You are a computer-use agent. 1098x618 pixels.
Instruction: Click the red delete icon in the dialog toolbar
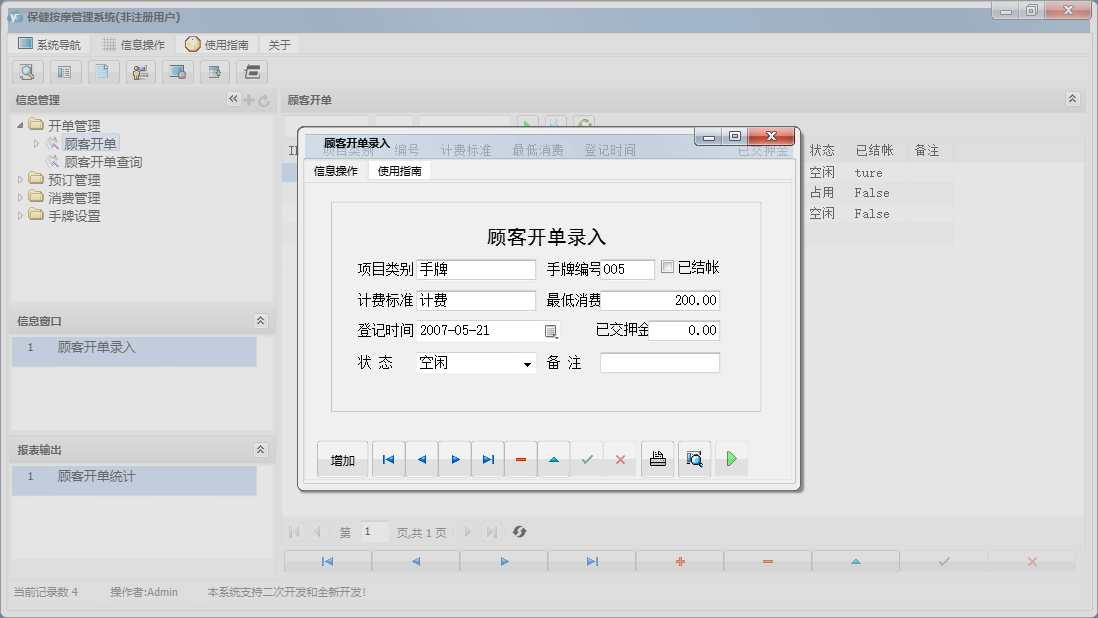coord(520,459)
